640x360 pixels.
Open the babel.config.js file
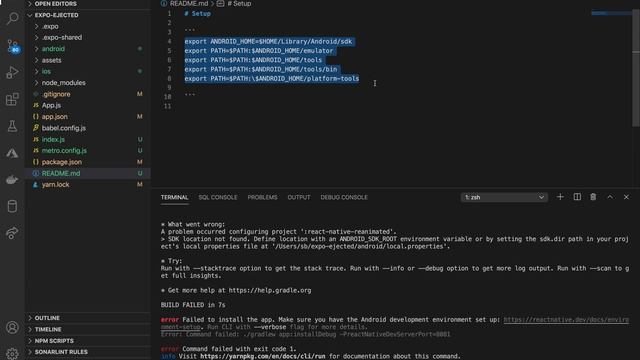click(88, 128)
